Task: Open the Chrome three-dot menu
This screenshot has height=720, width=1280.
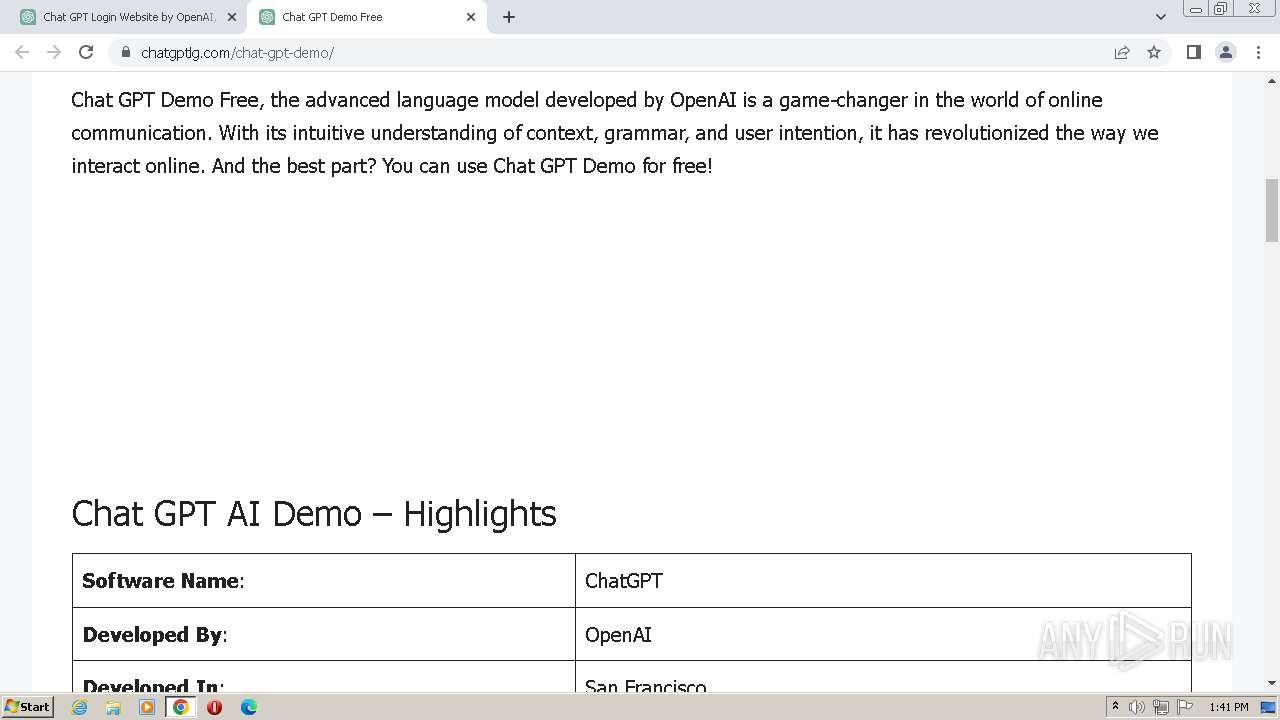Action: [1258, 52]
